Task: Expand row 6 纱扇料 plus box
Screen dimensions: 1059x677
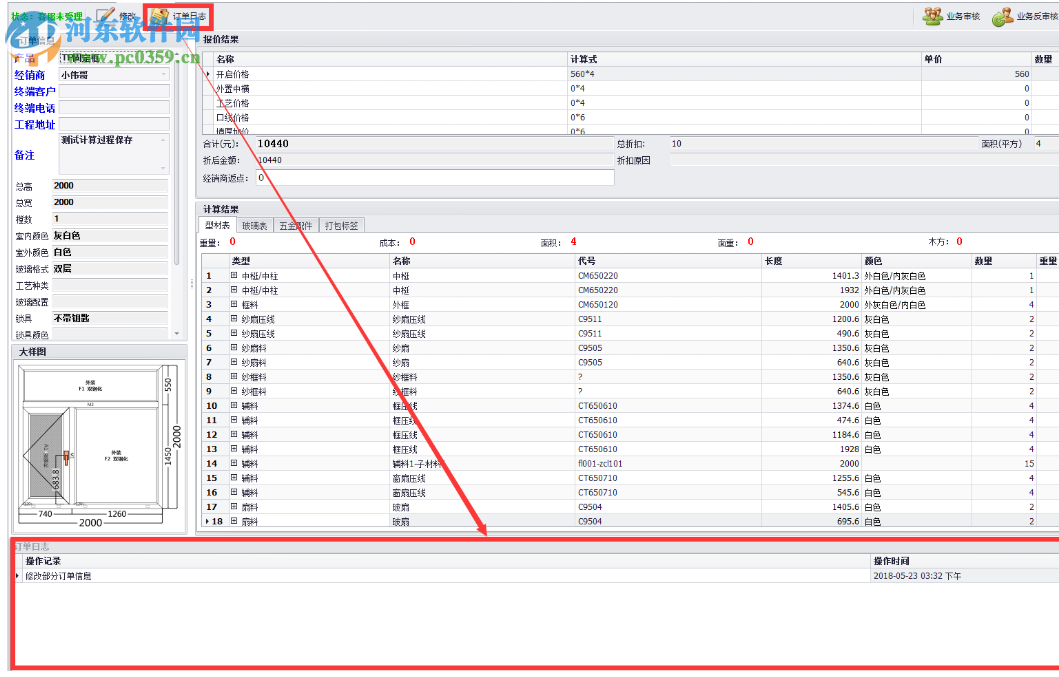Action: click(234, 348)
